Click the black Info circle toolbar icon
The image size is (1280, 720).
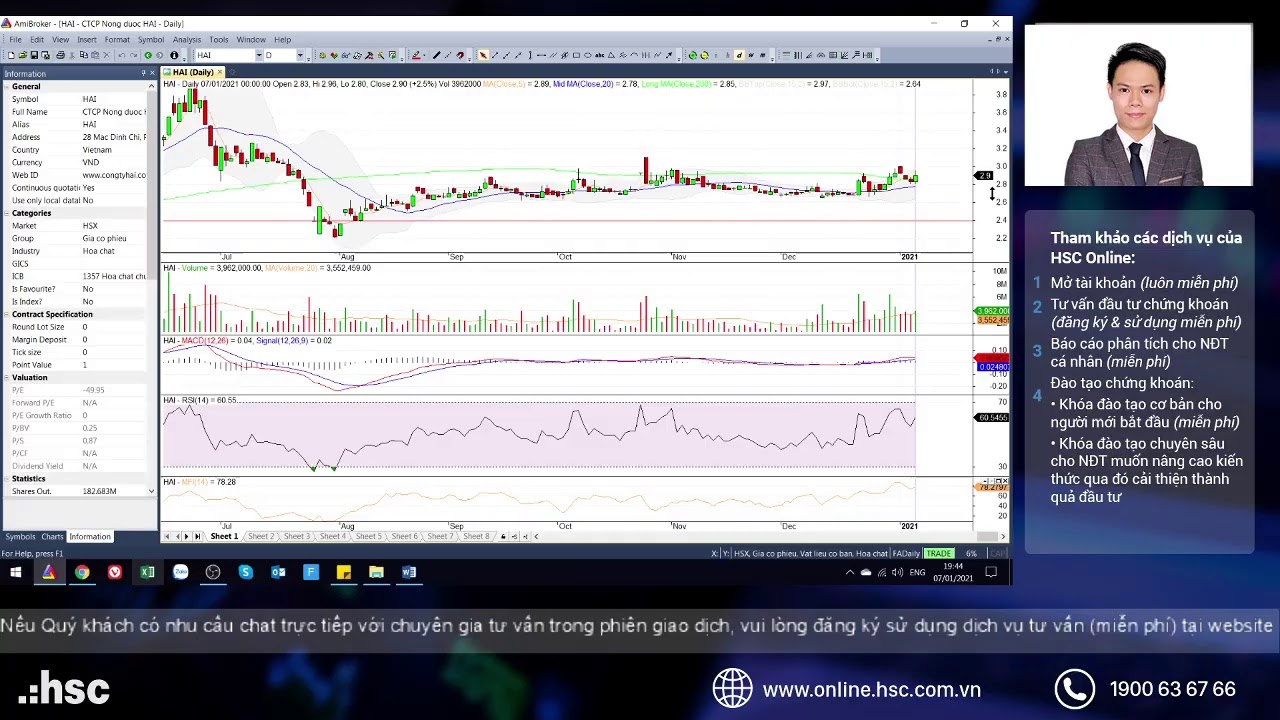click(x=174, y=55)
